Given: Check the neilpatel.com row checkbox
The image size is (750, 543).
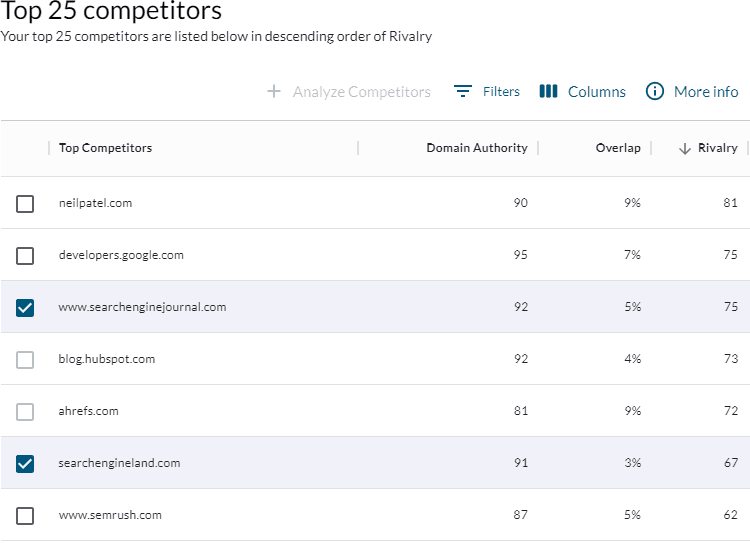Looking at the screenshot, I should 25,204.
